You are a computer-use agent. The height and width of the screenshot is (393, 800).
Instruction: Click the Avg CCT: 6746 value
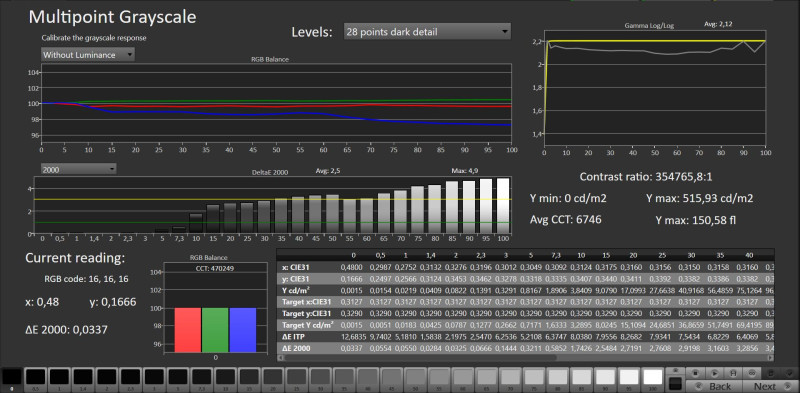pyautogui.click(x=566, y=219)
